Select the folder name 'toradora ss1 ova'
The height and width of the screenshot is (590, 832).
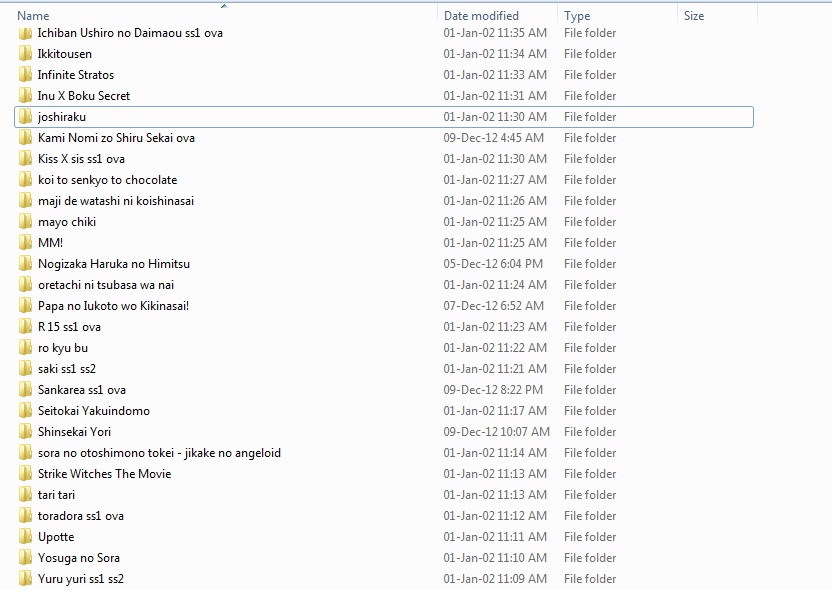[x=81, y=516]
